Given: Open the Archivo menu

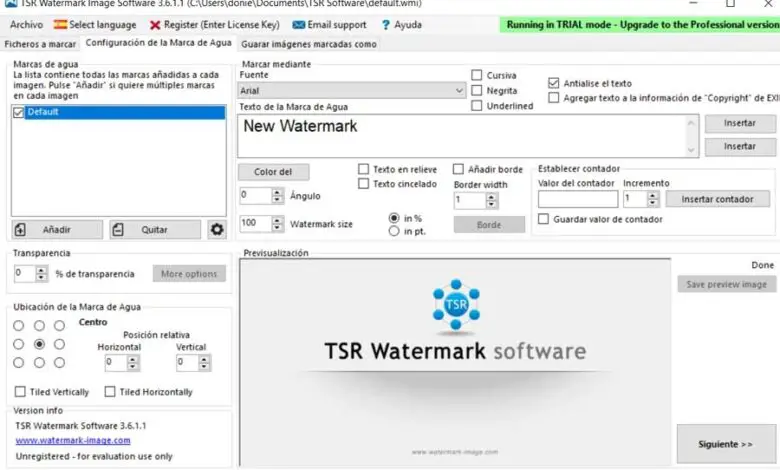Looking at the screenshot, I should coord(26,25).
